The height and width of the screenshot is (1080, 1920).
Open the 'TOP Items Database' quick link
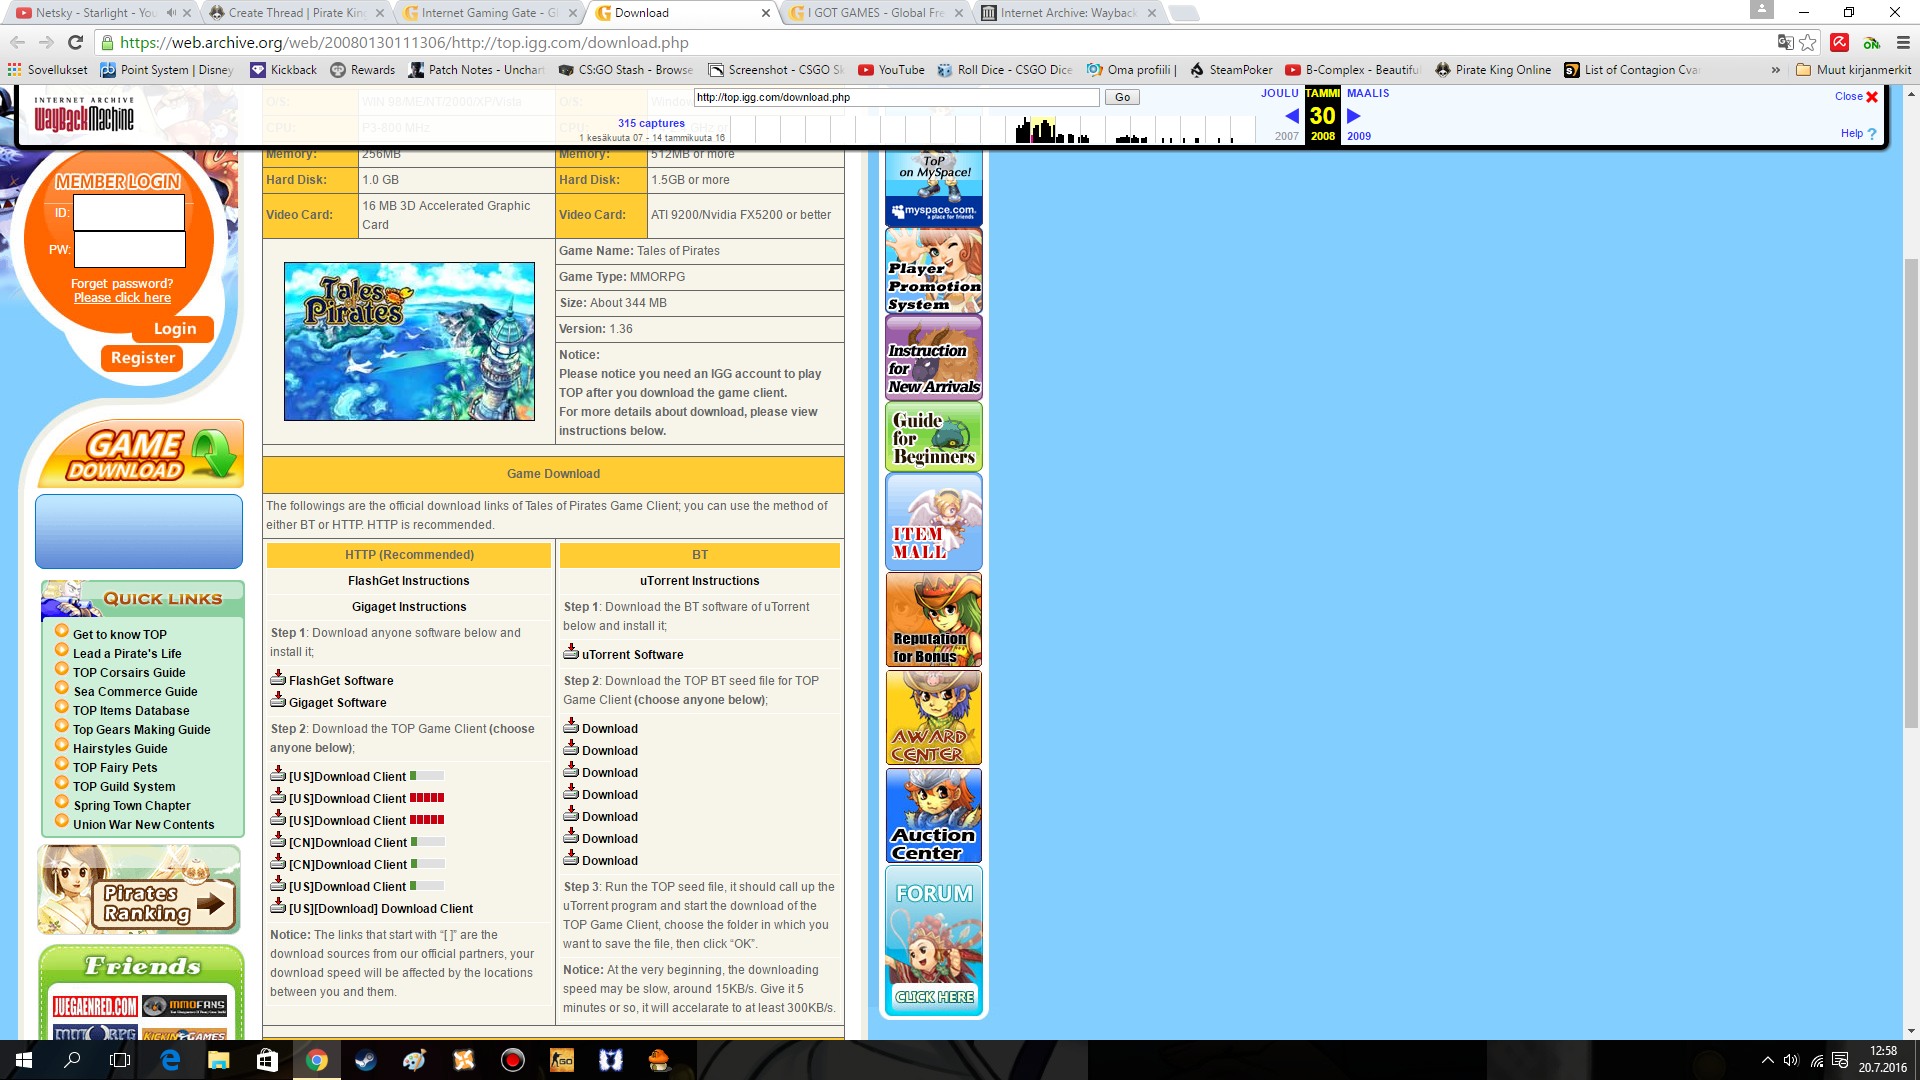click(131, 711)
